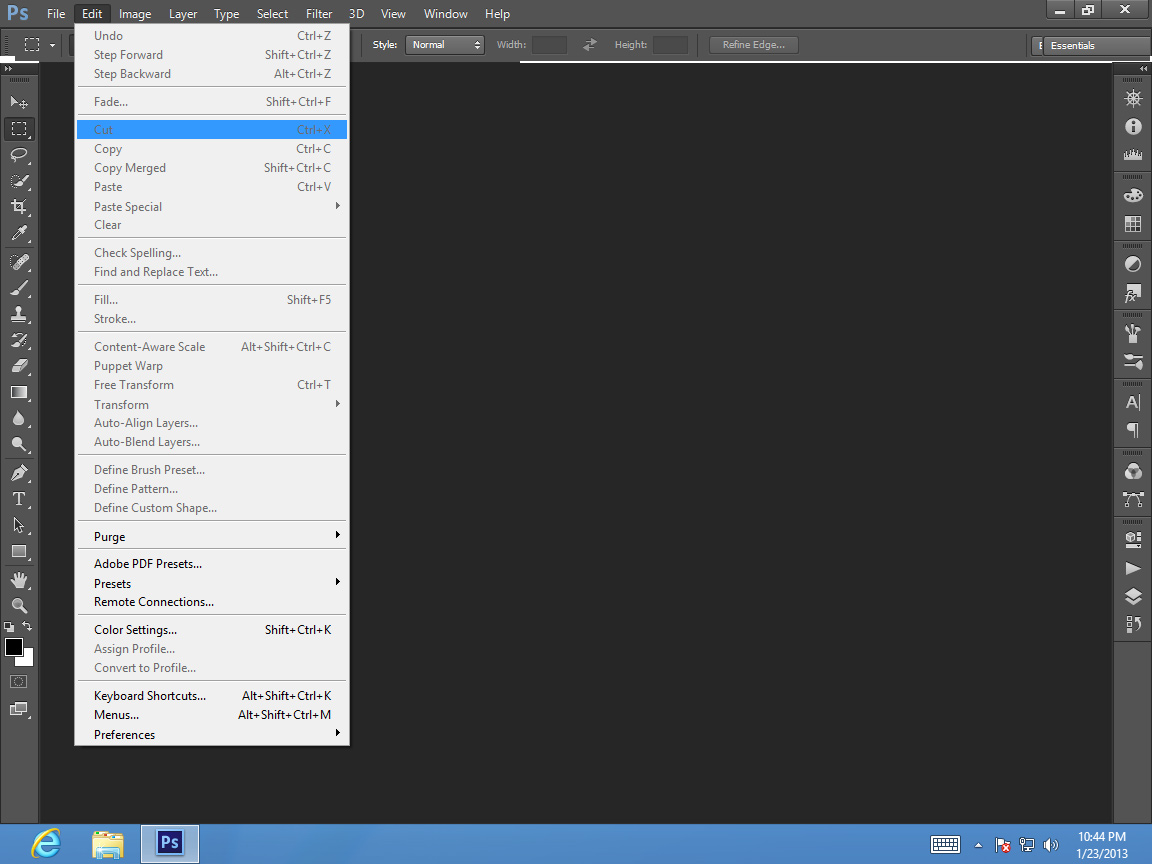Select the Blur tool
The image size is (1152, 864).
(19, 419)
